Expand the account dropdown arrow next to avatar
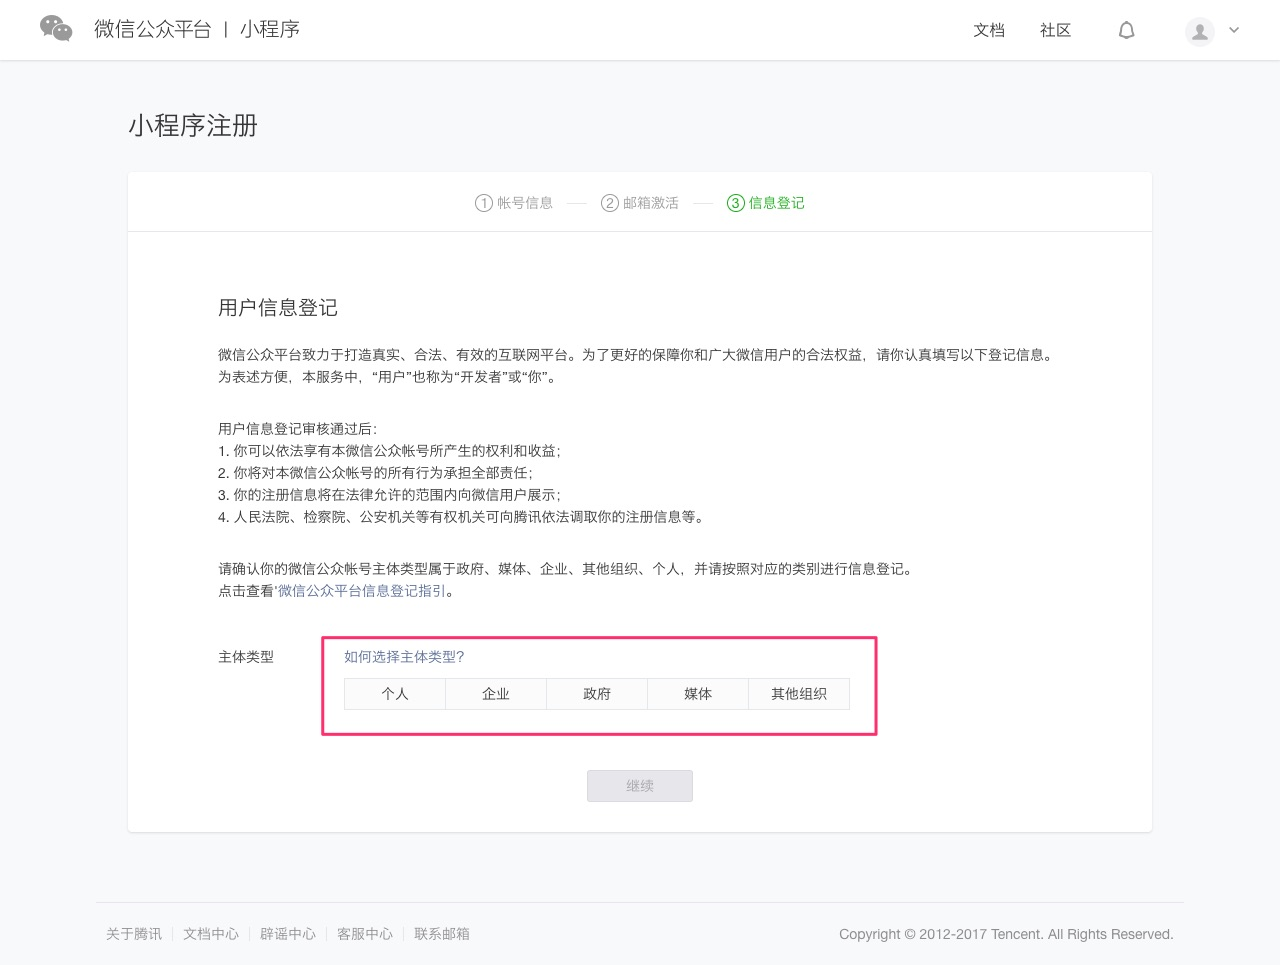Viewport: 1280px width, 965px height. (x=1234, y=31)
